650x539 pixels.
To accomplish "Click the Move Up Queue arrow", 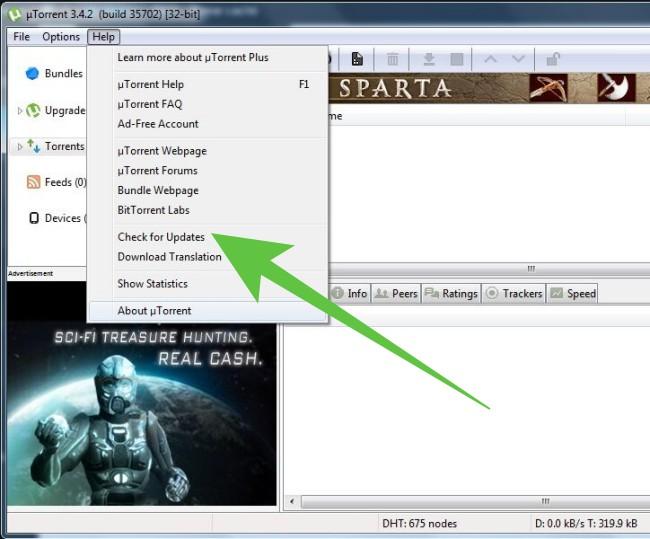I will (x=490, y=59).
